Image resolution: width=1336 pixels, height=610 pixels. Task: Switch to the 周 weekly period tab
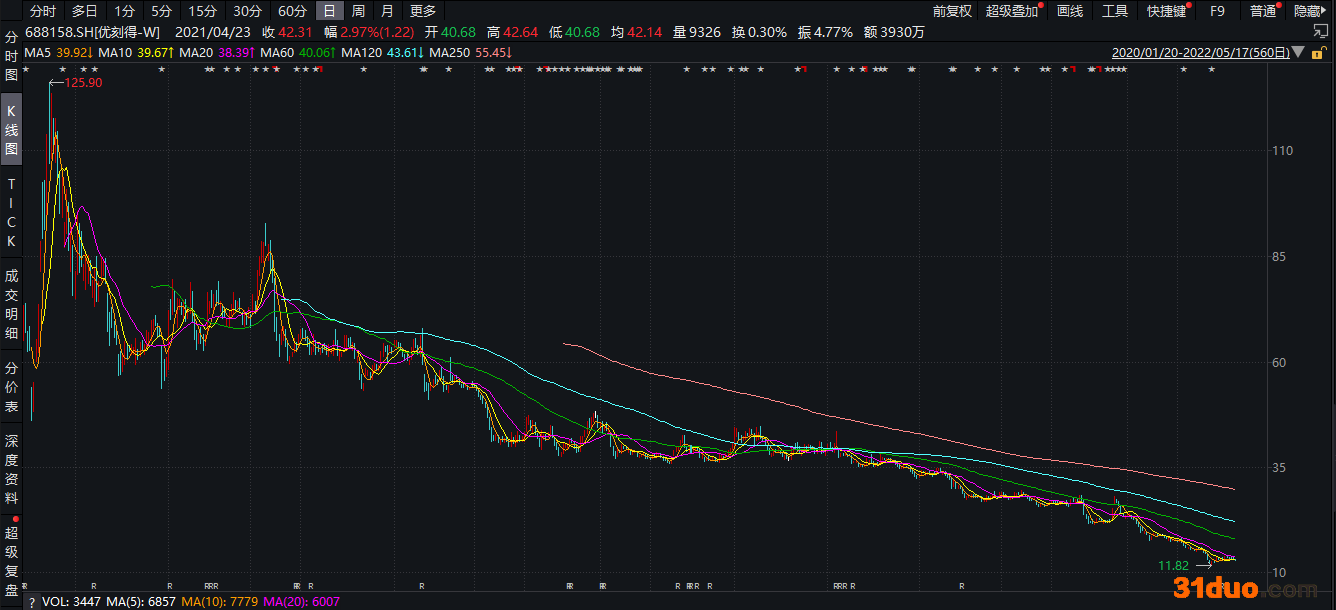click(358, 11)
